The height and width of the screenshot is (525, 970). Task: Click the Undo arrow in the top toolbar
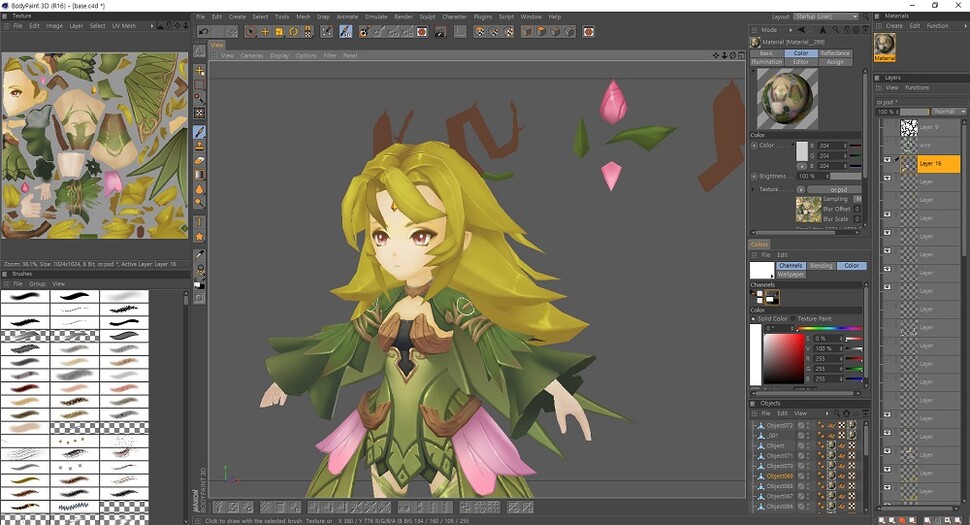pos(204,32)
